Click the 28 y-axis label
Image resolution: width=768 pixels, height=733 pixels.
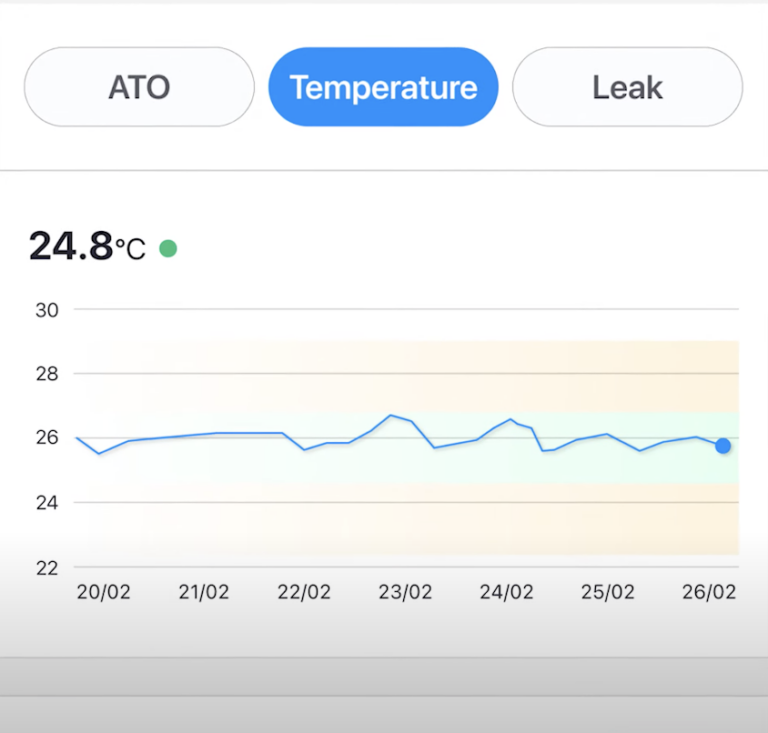[47, 374]
